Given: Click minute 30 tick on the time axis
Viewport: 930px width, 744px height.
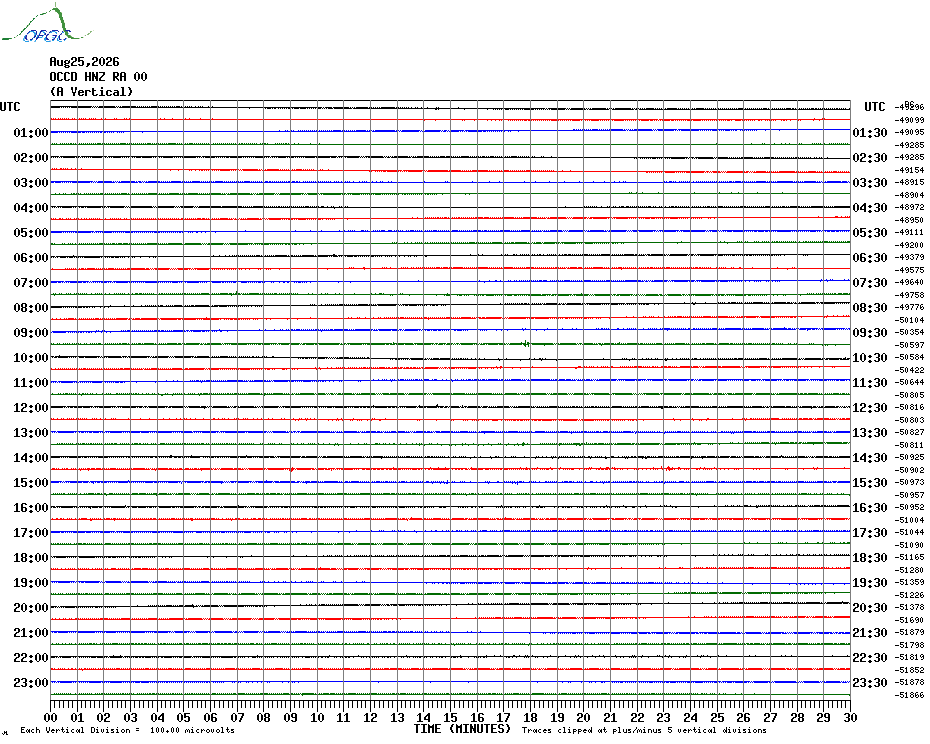Looking at the screenshot, I should (850, 717).
